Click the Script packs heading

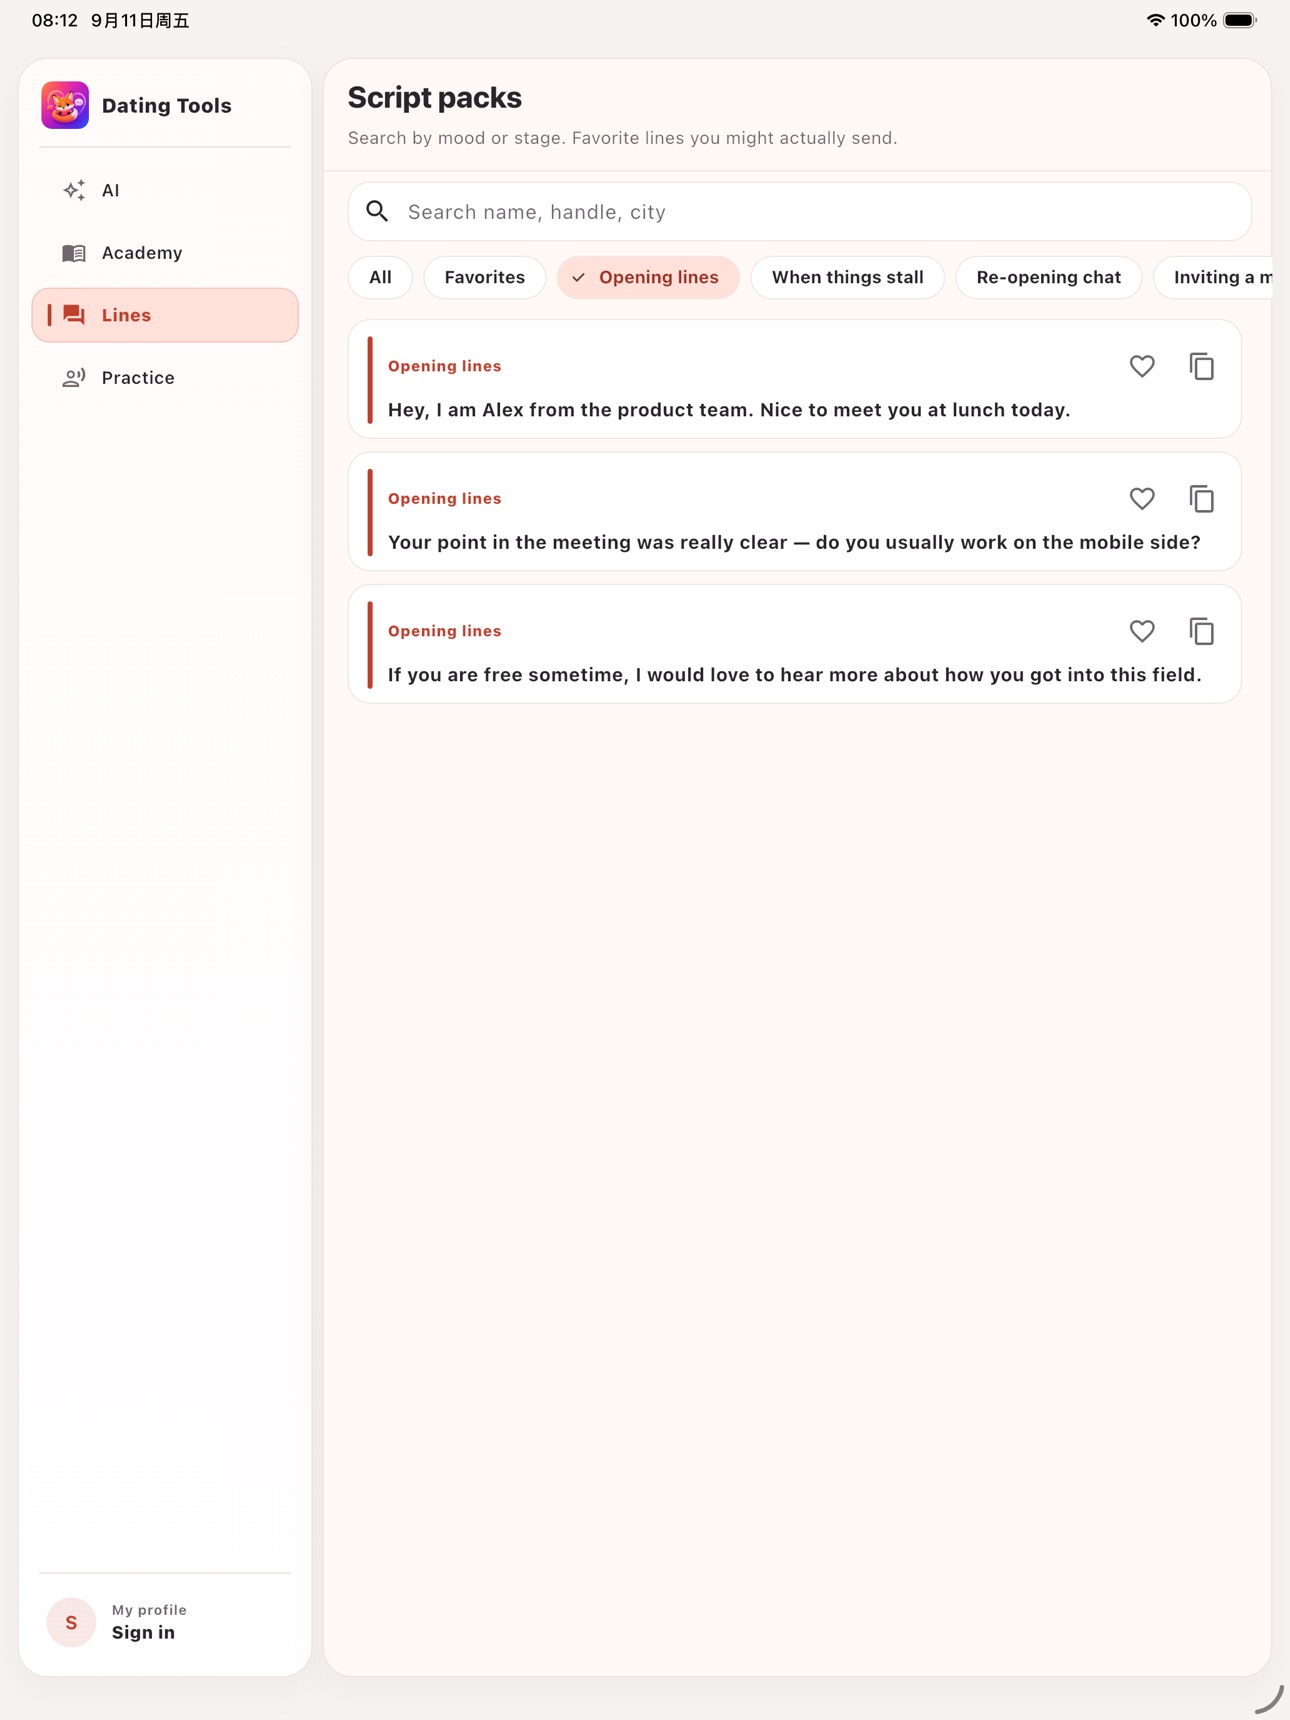click(x=434, y=97)
